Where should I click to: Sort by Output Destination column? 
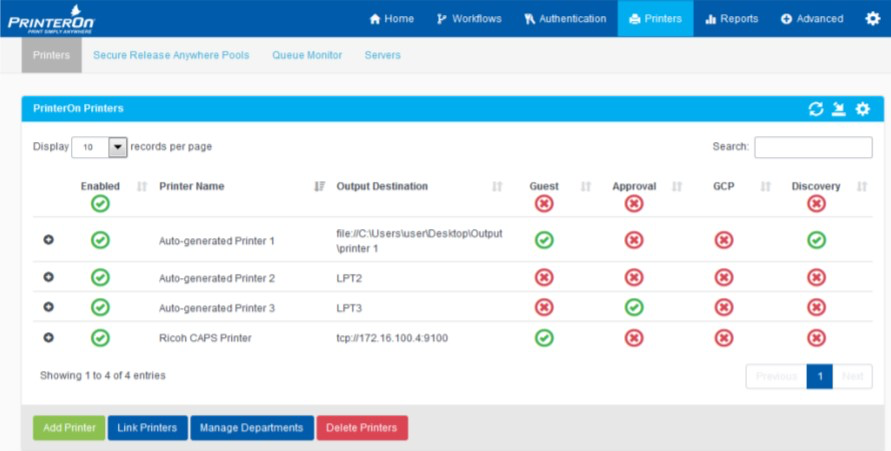coord(497,186)
